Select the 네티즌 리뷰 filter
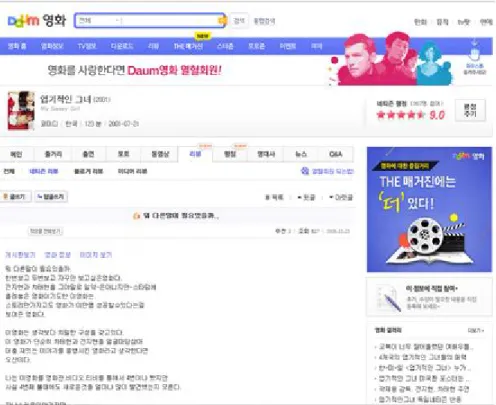 click(44, 171)
